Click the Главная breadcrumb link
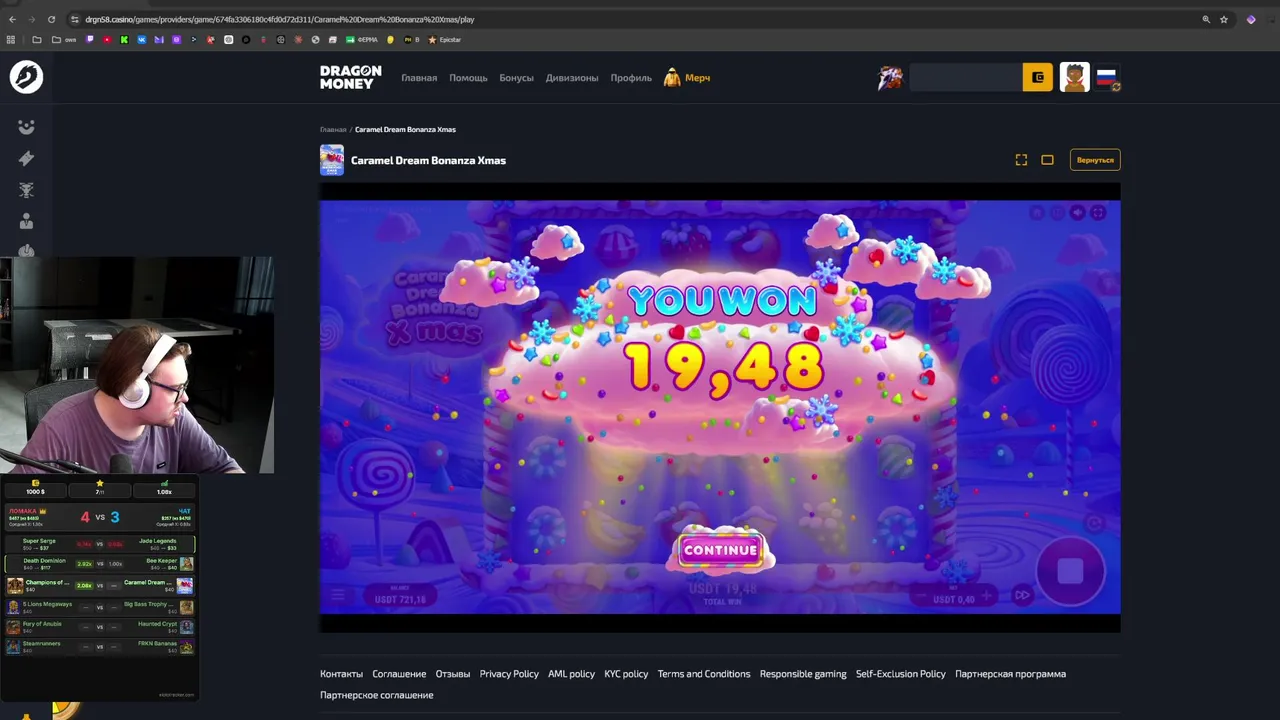This screenshot has width=1280, height=720. (333, 130)
